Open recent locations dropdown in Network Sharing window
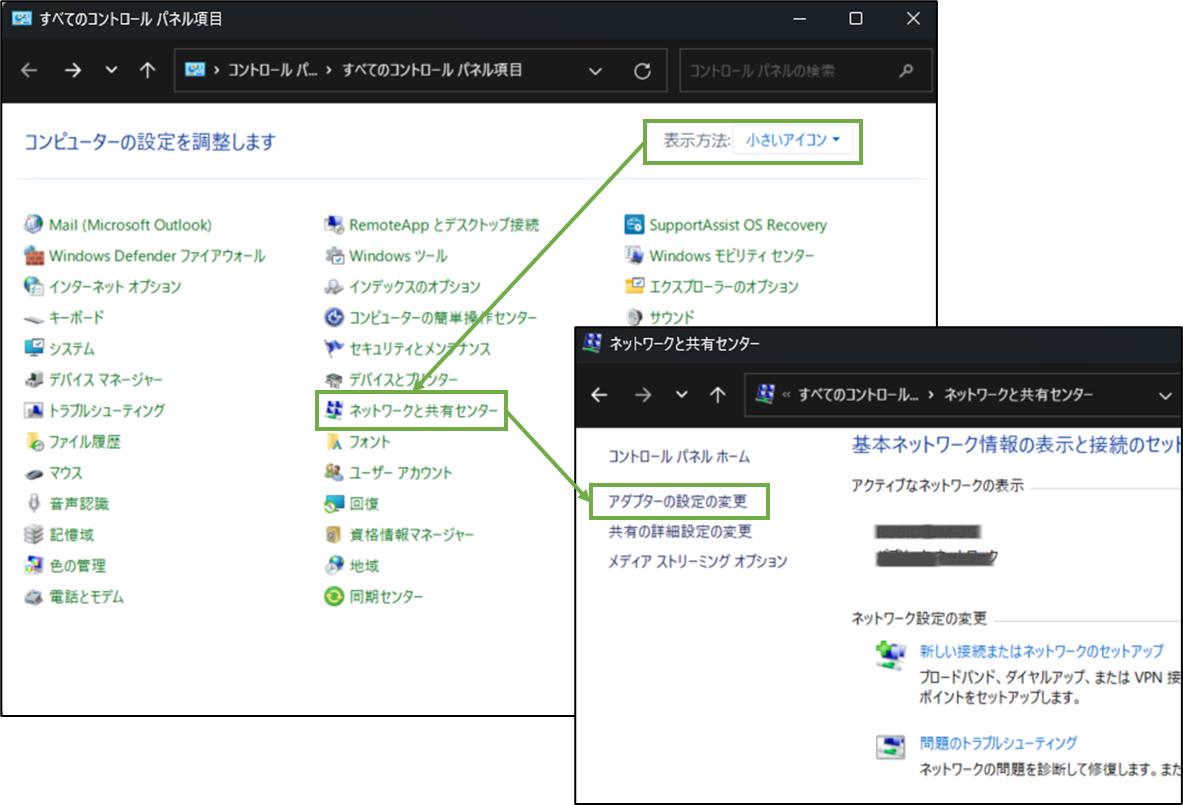 click(x=681, y=394)
